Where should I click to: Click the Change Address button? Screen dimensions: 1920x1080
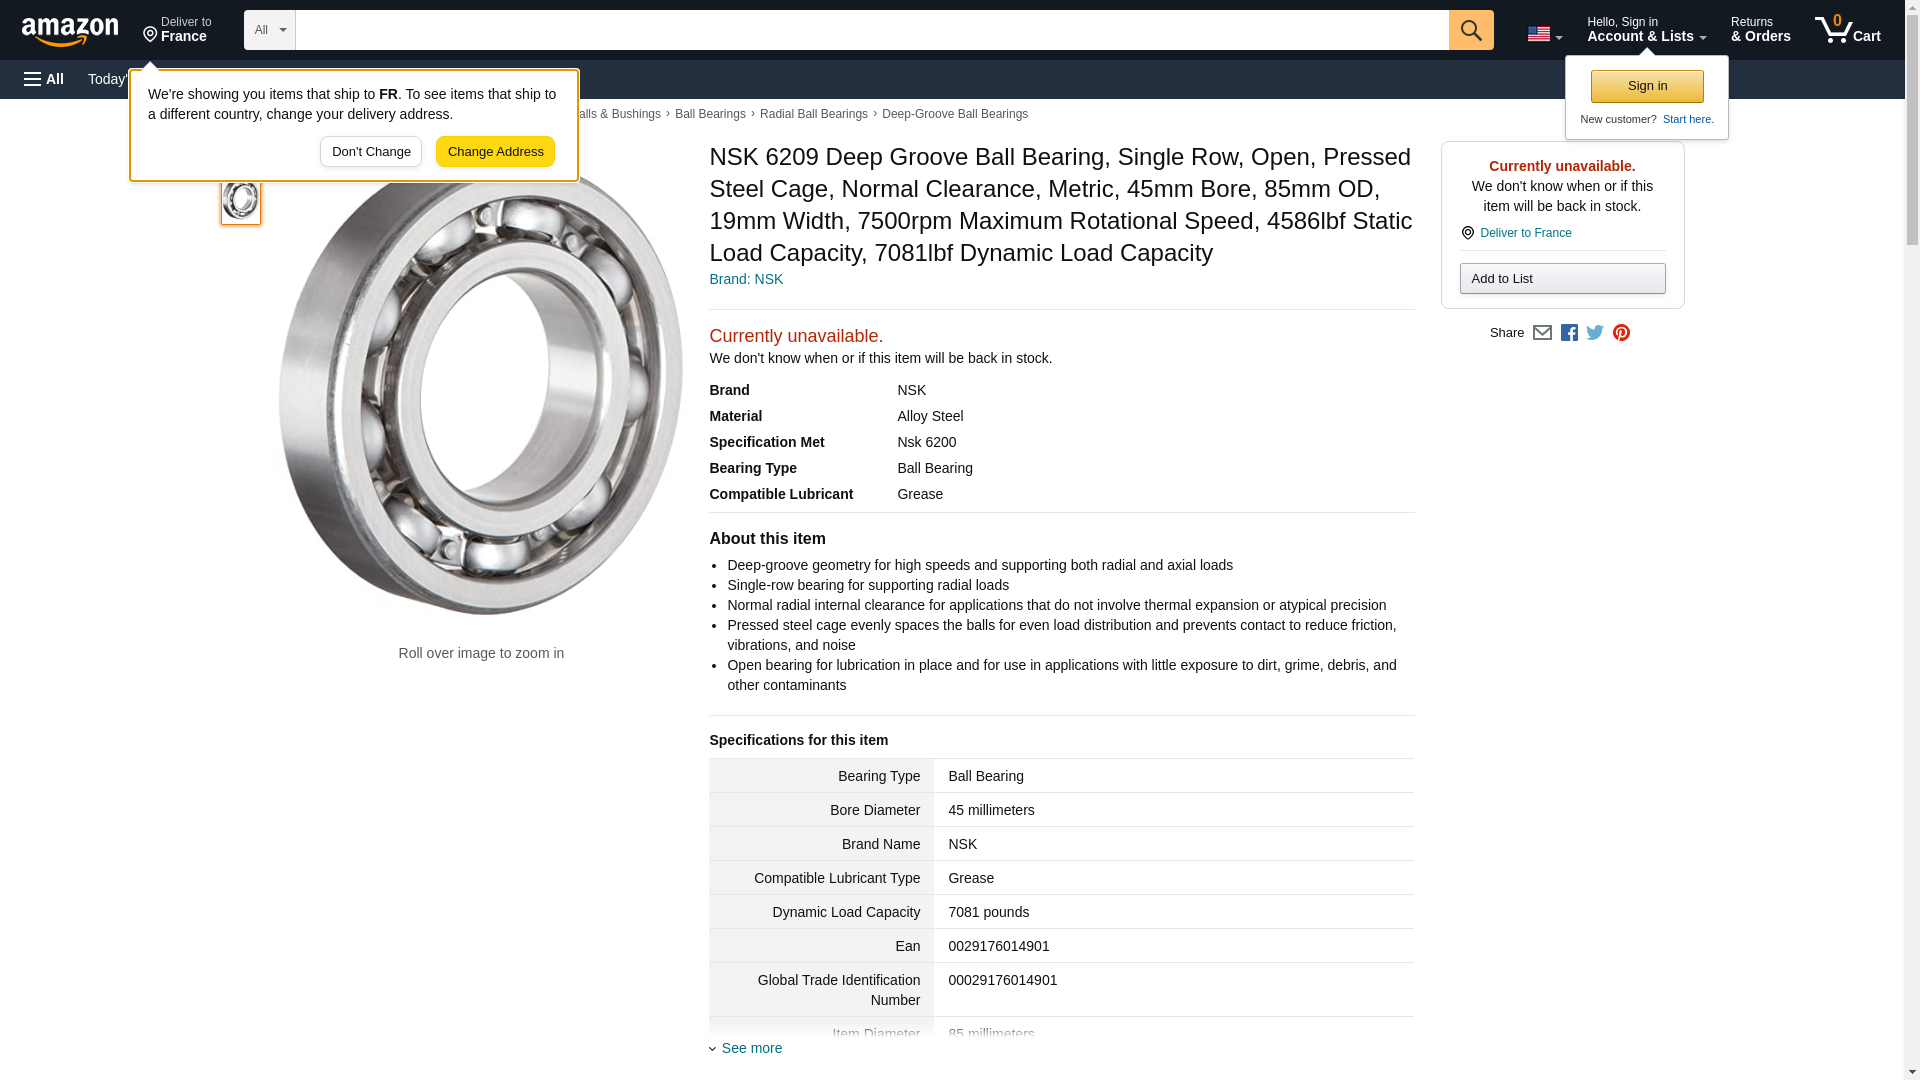coord(495,152)
